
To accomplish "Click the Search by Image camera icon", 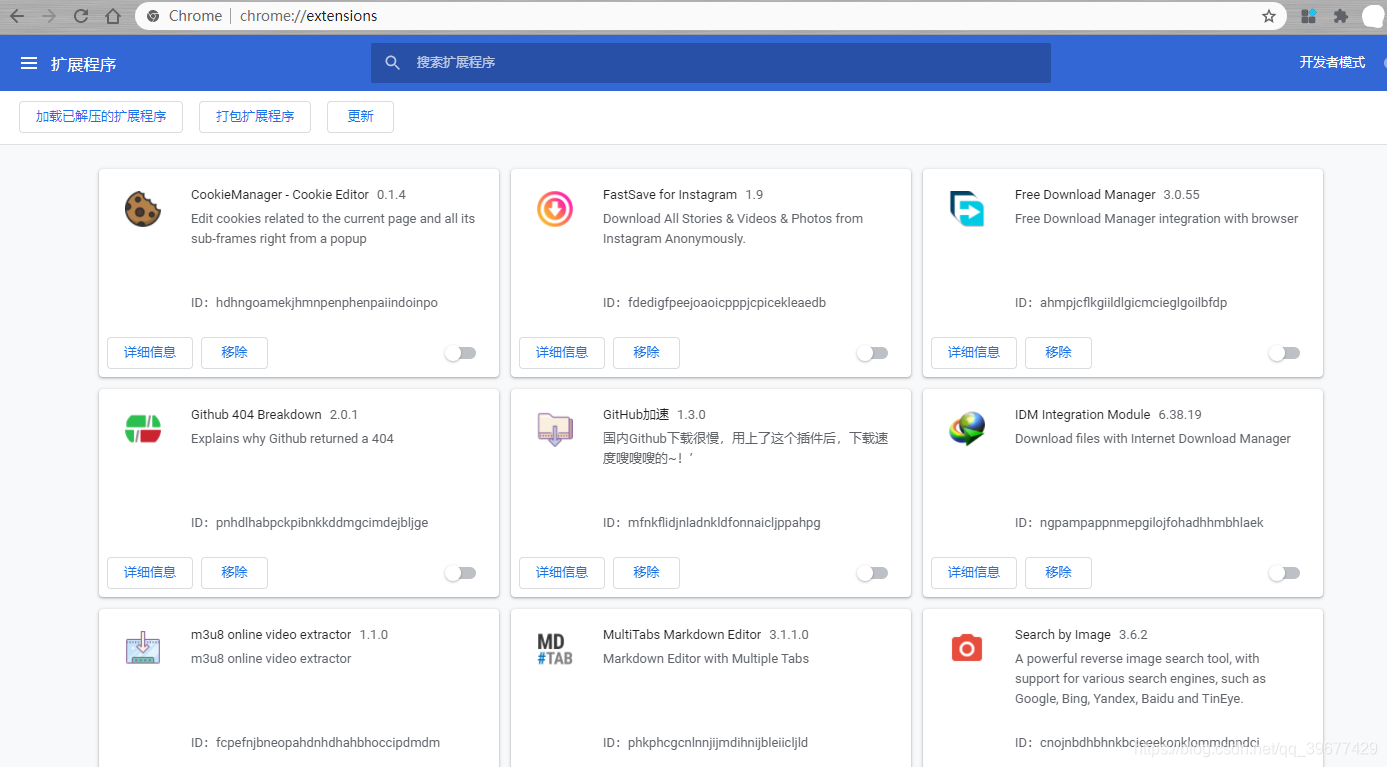I will point(967,649).
